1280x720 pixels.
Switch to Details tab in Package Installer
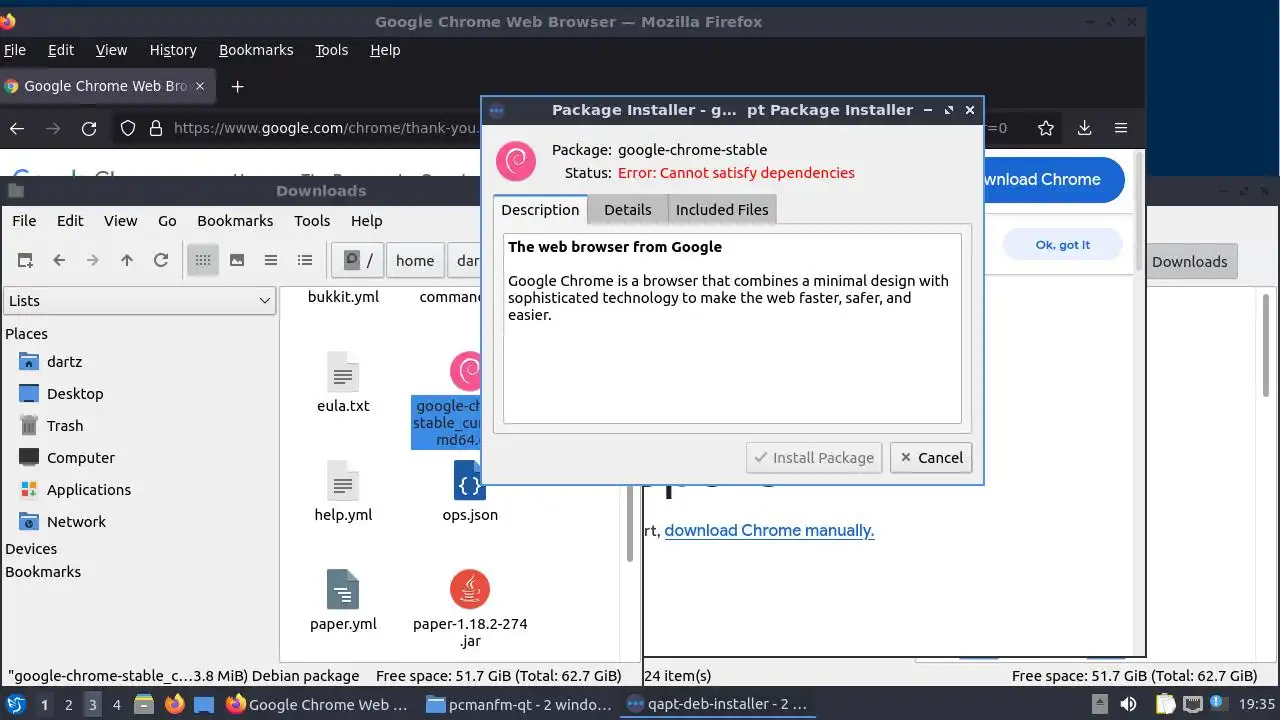[627, 209]
